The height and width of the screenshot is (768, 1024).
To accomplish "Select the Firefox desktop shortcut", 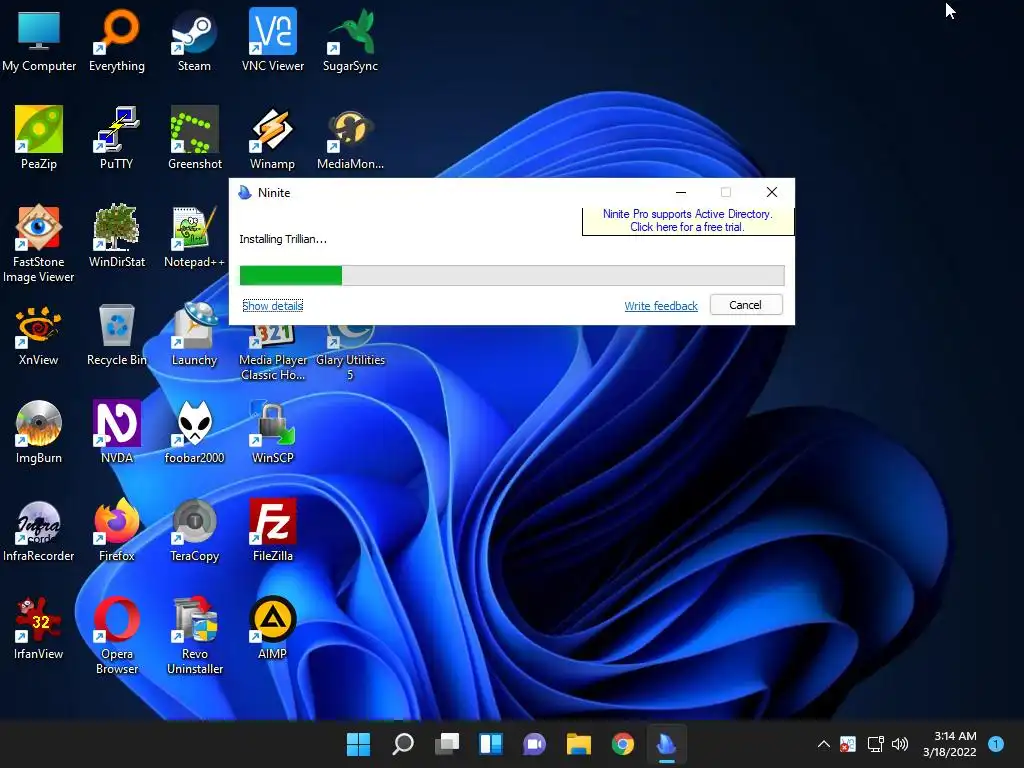I will click(117, 530).
